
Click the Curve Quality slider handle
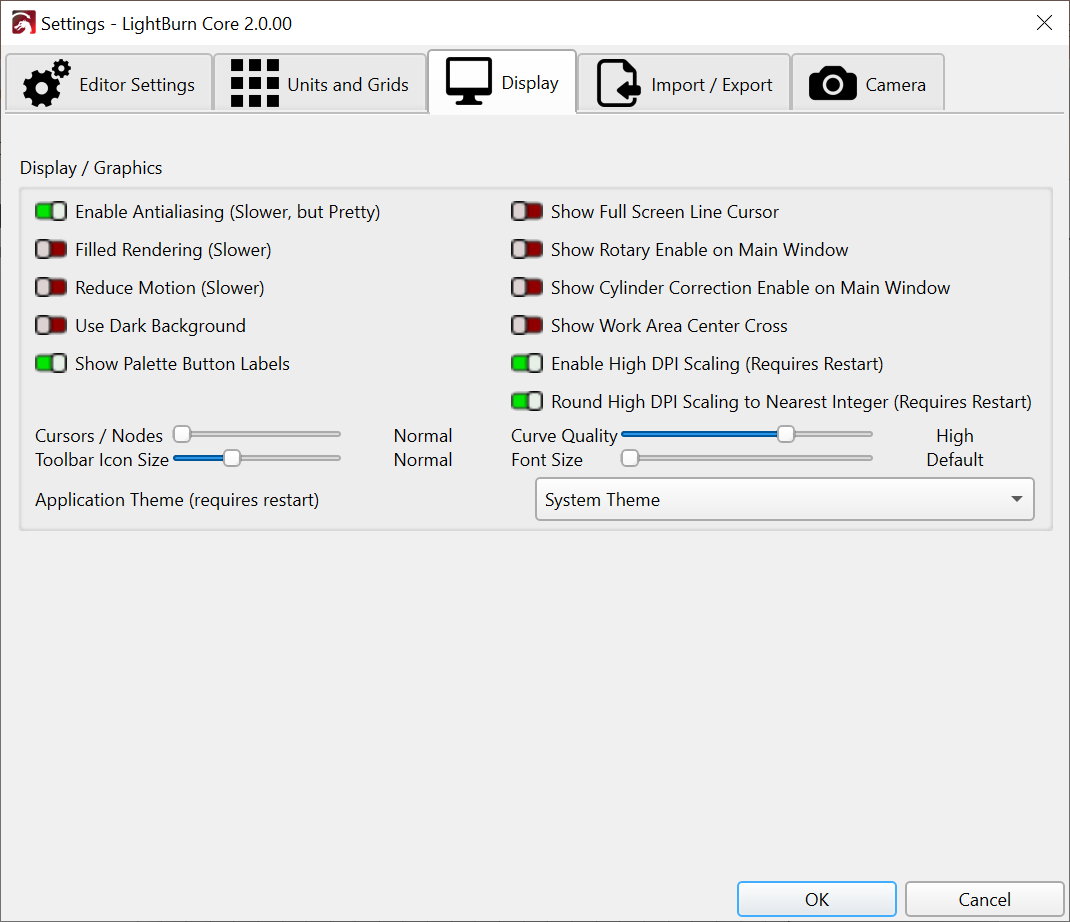(x=786, y=434)
